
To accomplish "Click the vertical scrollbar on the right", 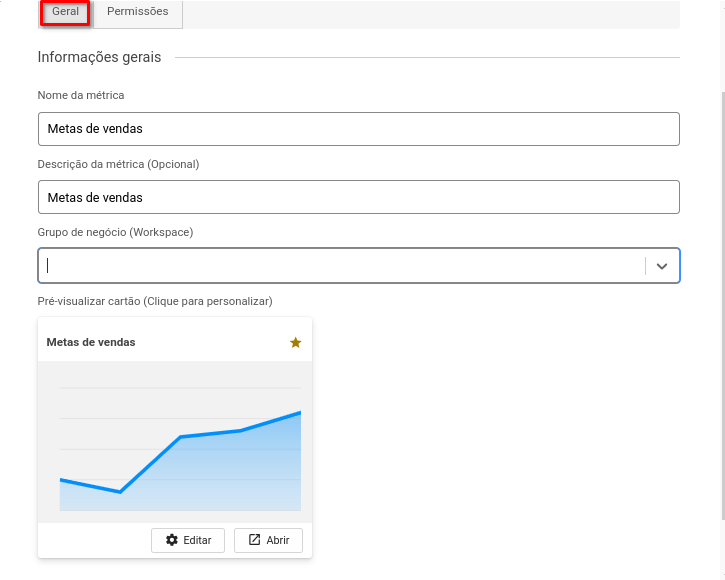I will click(722, 300).
